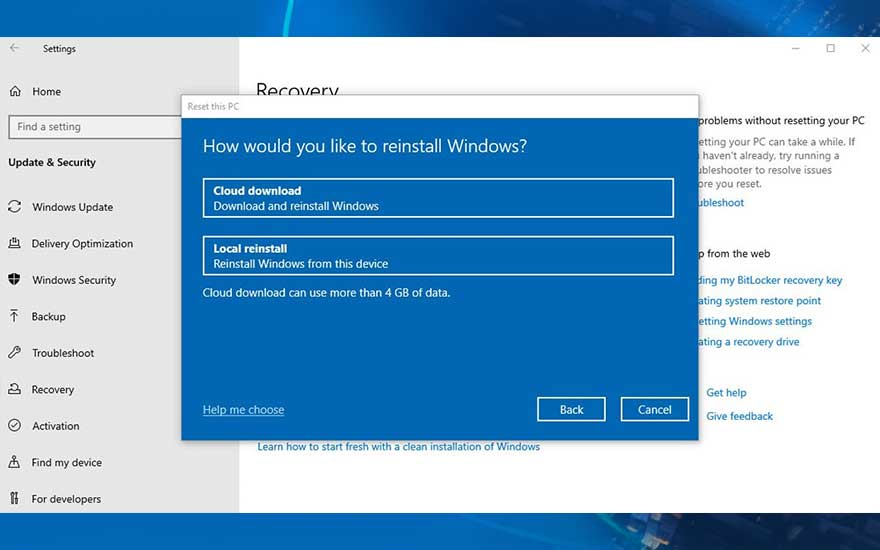The image size is (880, 550).
Task: Click the 'Cloud download can use more than 4 GB' note
Action: pyautogui.click(x=326, y=292)
